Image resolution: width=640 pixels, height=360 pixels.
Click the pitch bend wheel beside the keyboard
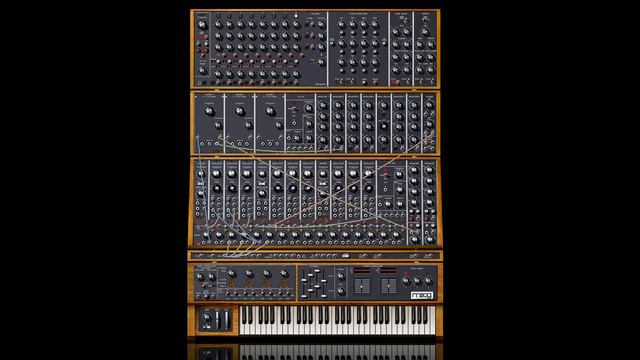click(217, 320)
